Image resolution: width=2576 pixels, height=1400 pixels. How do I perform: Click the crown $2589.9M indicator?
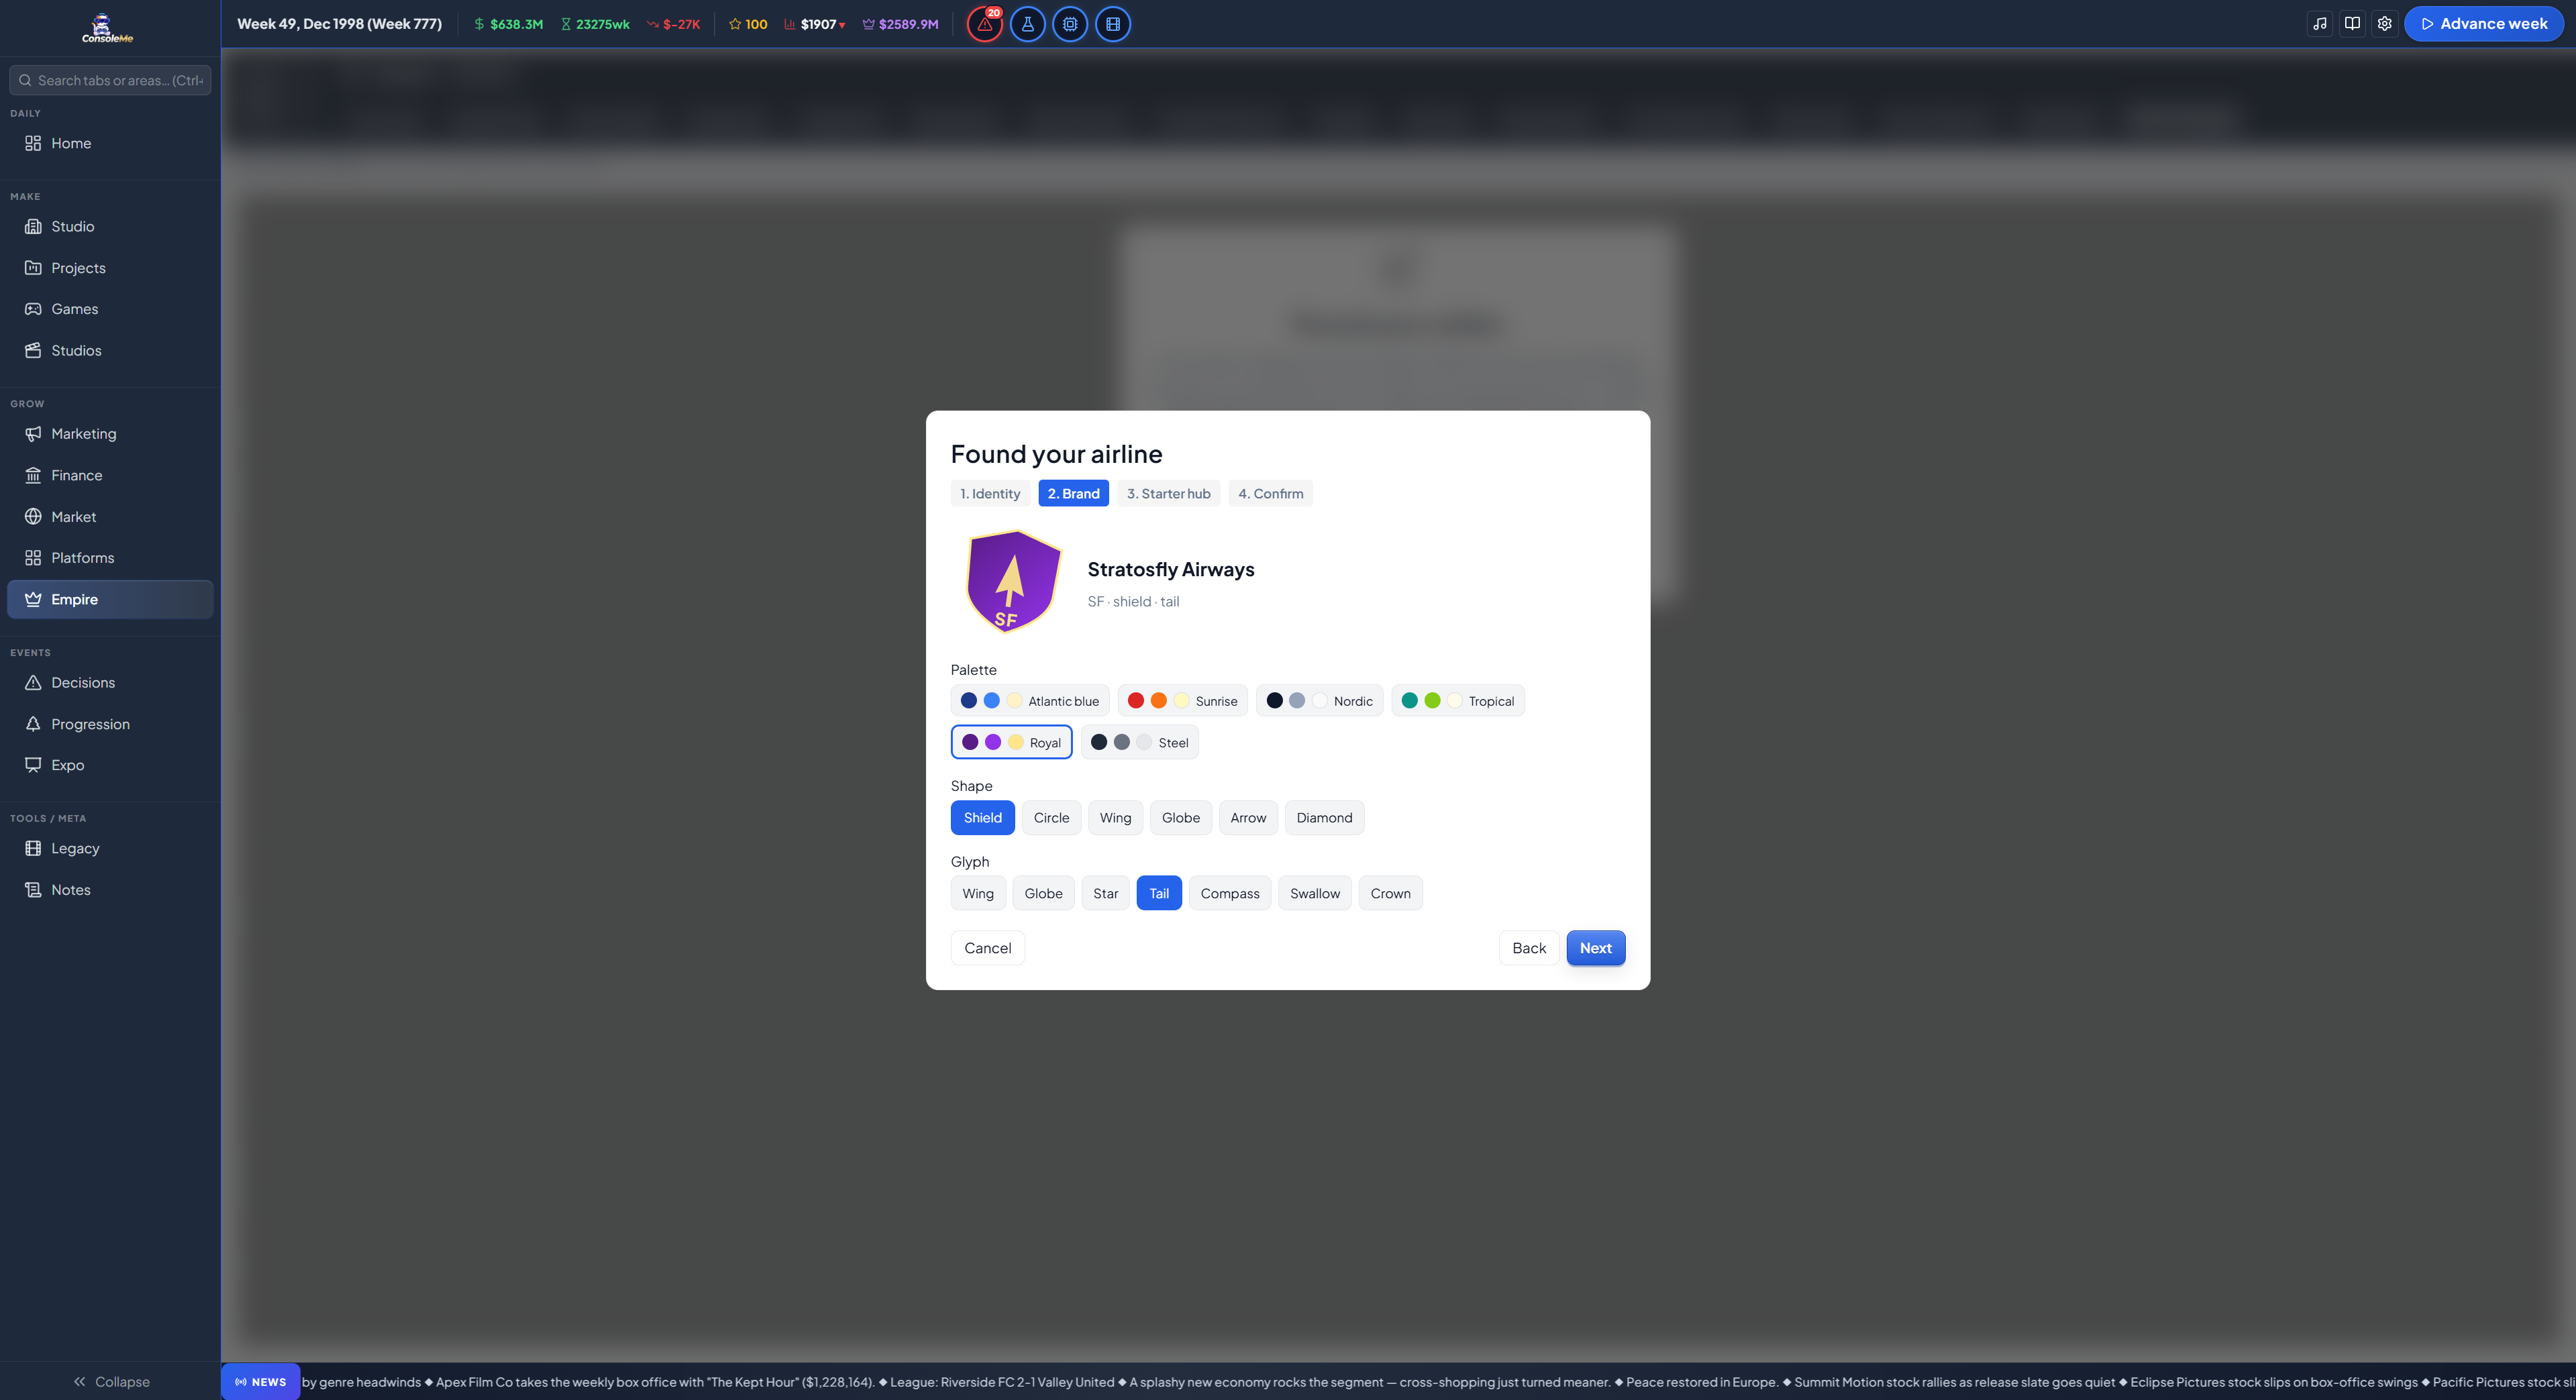click(x=900, y=24)
